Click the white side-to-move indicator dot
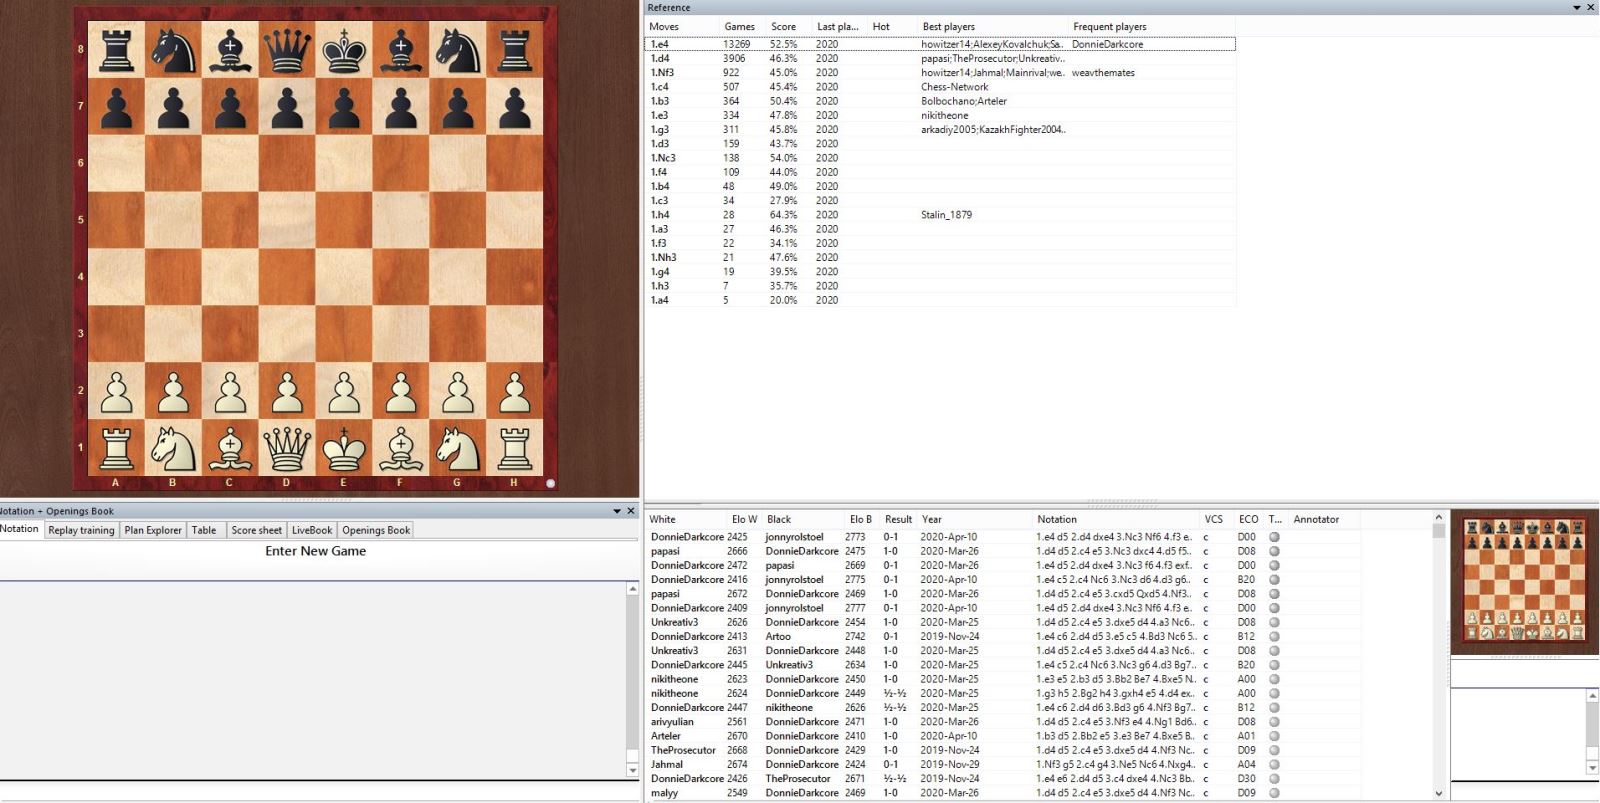 click(x=550, y=483)
